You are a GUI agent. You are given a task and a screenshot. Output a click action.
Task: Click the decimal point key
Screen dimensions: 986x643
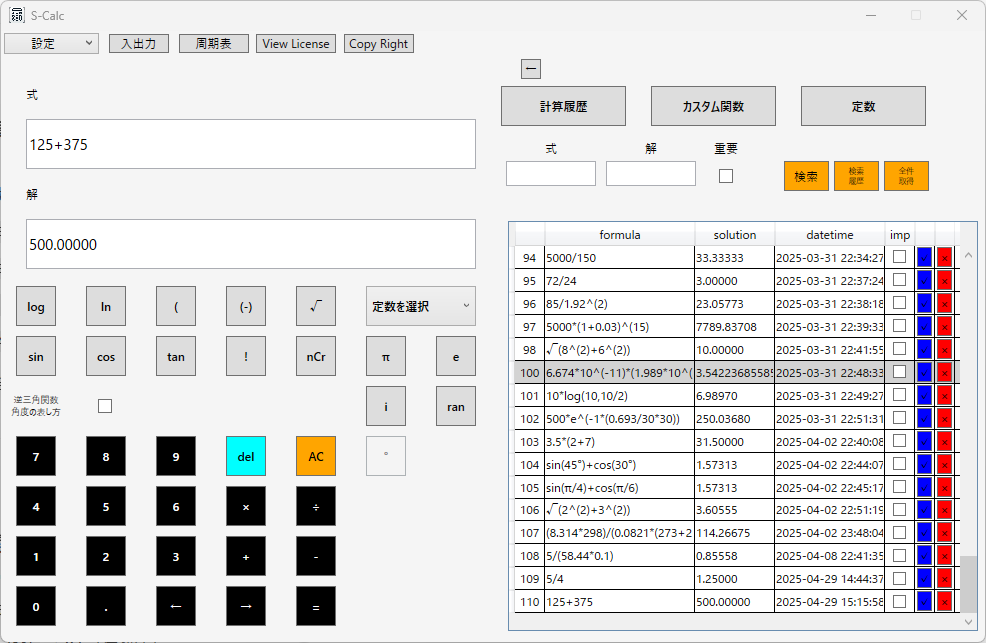tap(106, 607)
